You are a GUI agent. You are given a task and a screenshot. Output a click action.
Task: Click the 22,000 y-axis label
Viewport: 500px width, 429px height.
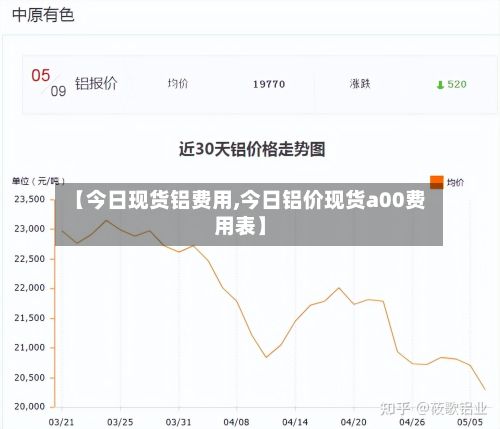pyautogui.click(x=29, y=288)
